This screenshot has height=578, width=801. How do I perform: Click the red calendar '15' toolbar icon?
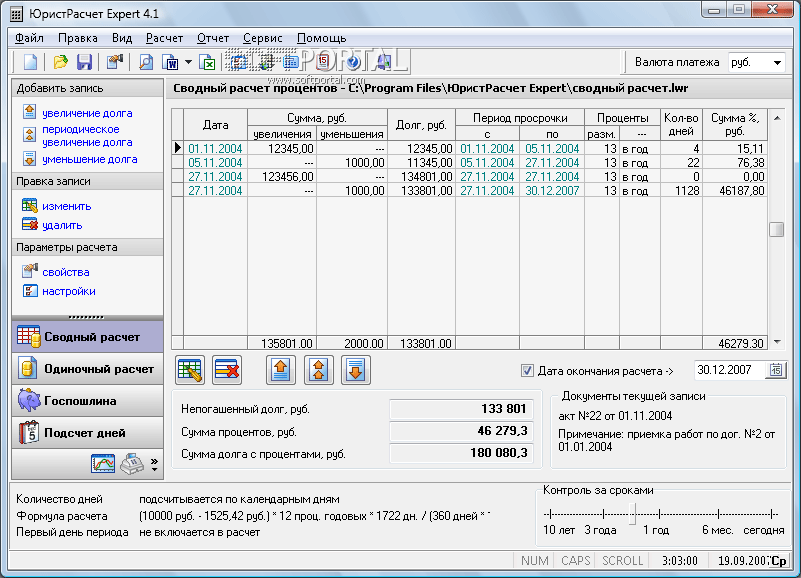pos(323,62)
